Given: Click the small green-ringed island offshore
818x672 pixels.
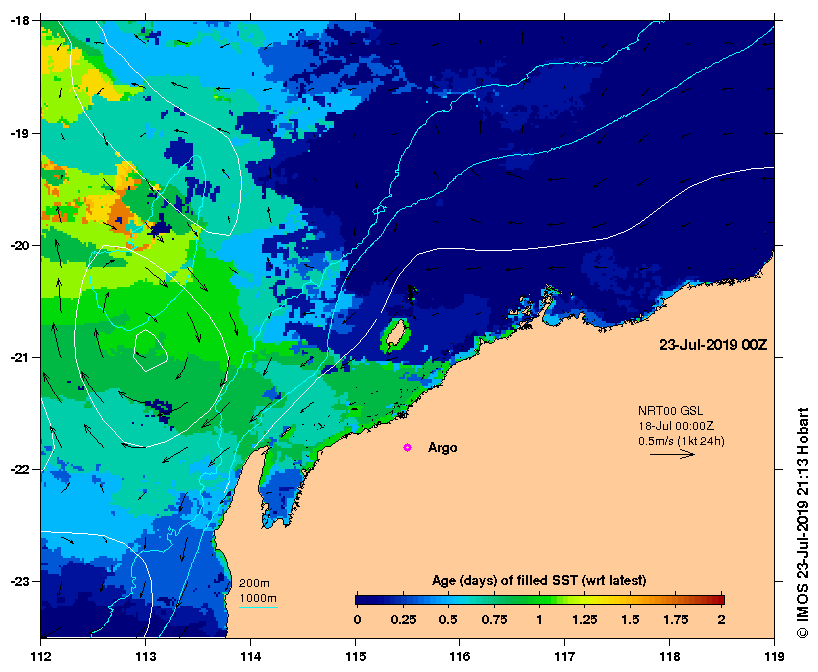Looking at the screenshot, I should (396, 335).
